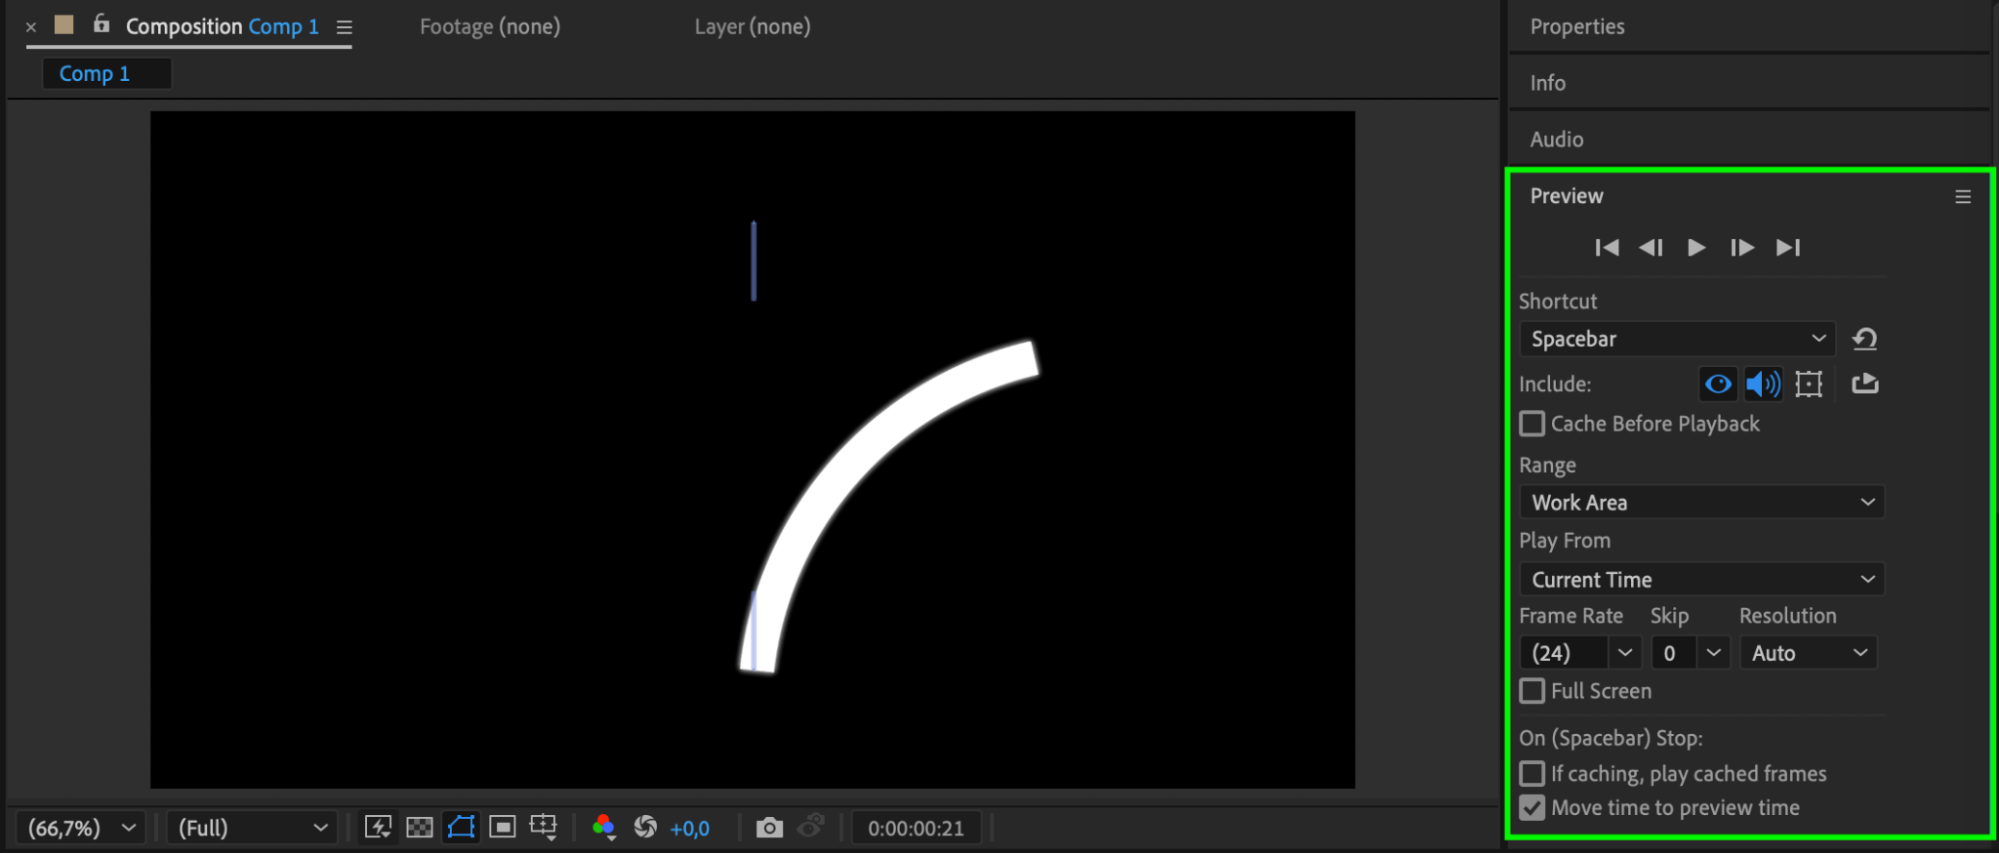Toggle Include video eye icon
The width and height of the screenshot is (1999, 854).
1718,384
